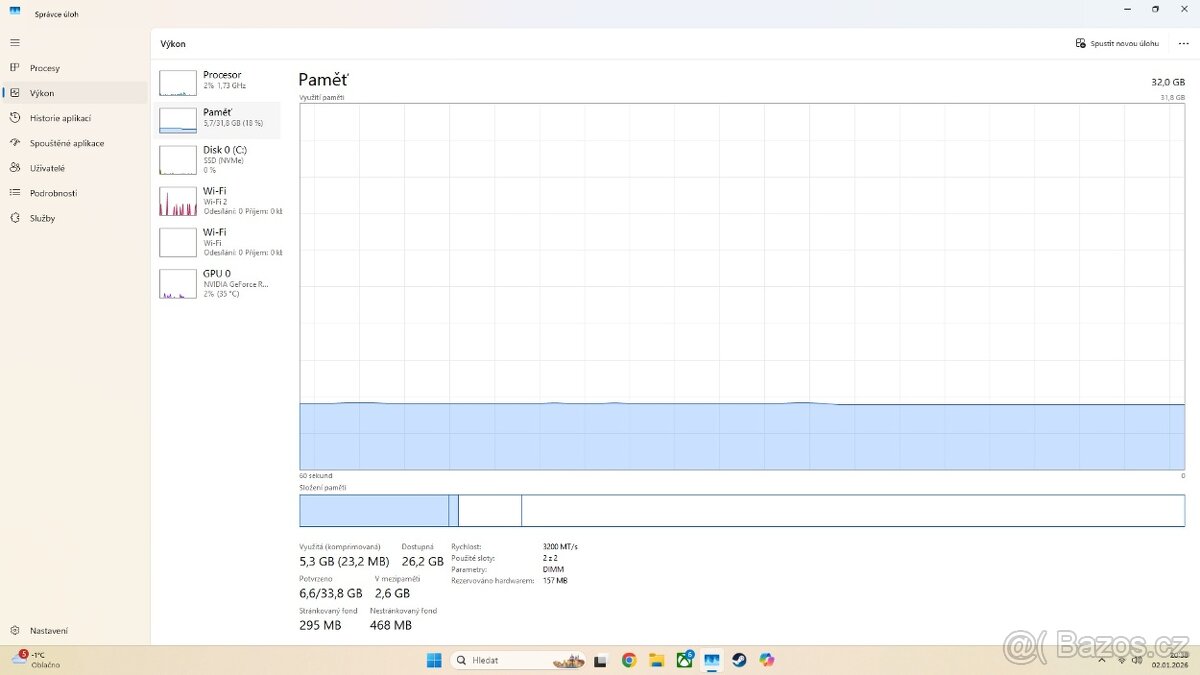Launch Steam from the taskbar
The image size is (1200, 675).
(x=739, y=660)
